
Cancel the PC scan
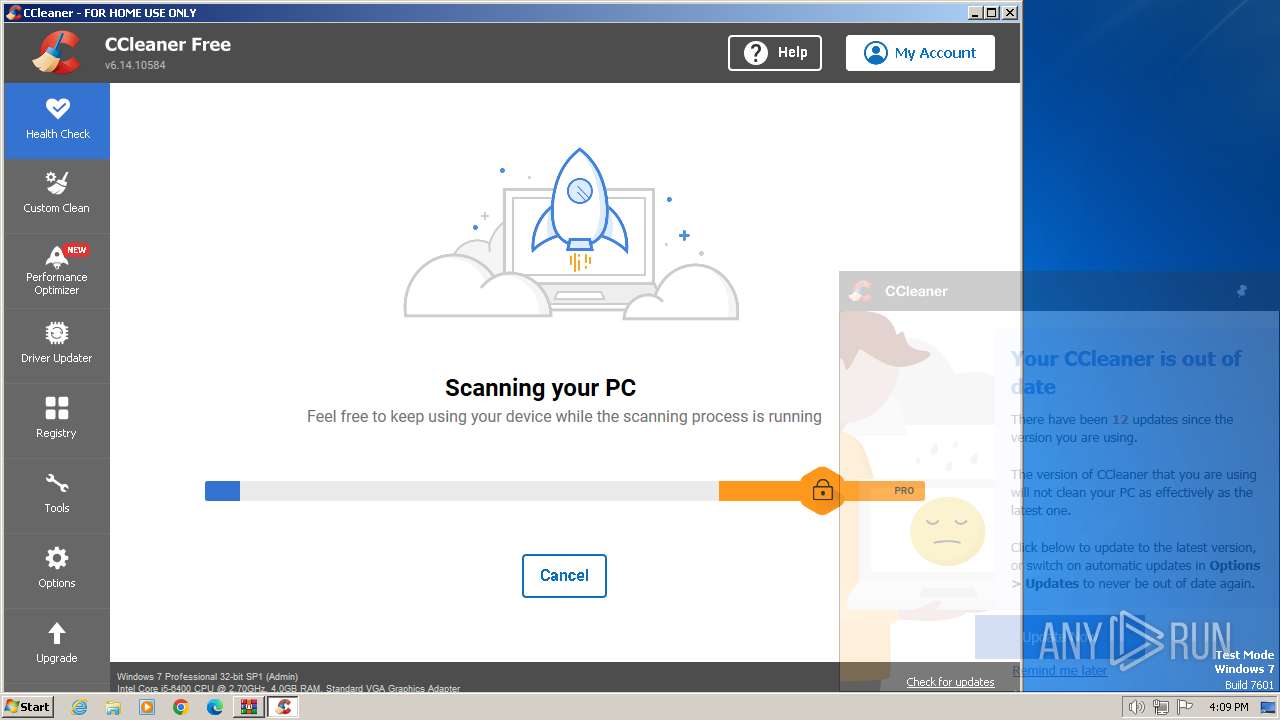pos(564,576)
